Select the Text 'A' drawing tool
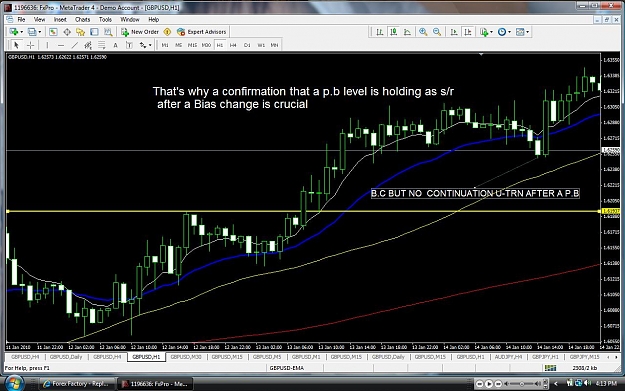Image resolution: width=625 pixels, height=391 pixels. 116,45
